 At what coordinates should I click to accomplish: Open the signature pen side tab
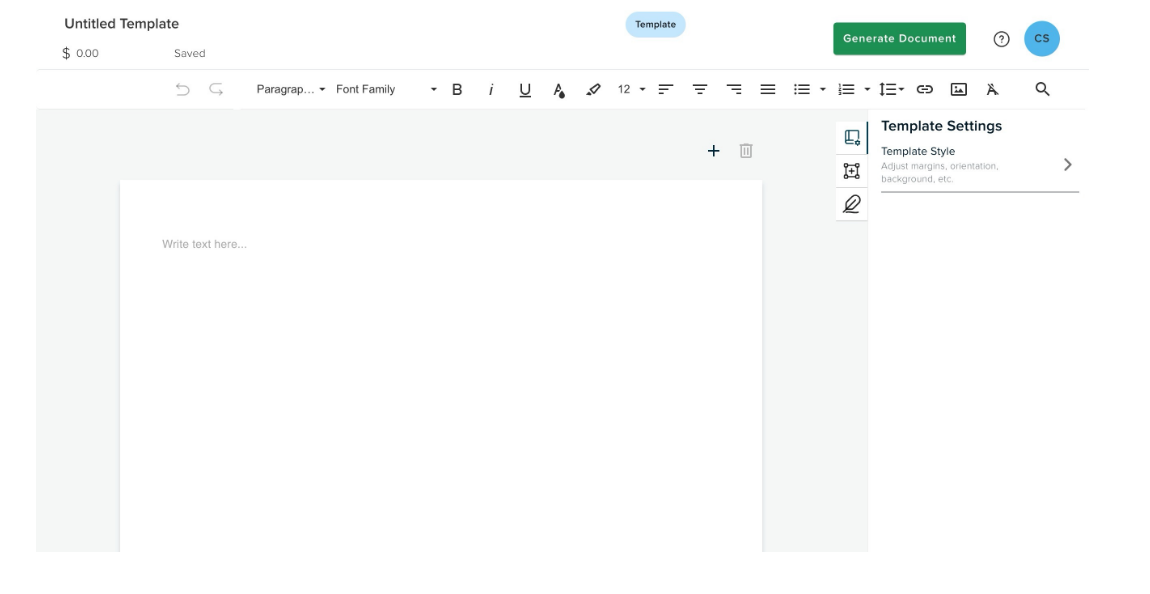coord(851,204)
